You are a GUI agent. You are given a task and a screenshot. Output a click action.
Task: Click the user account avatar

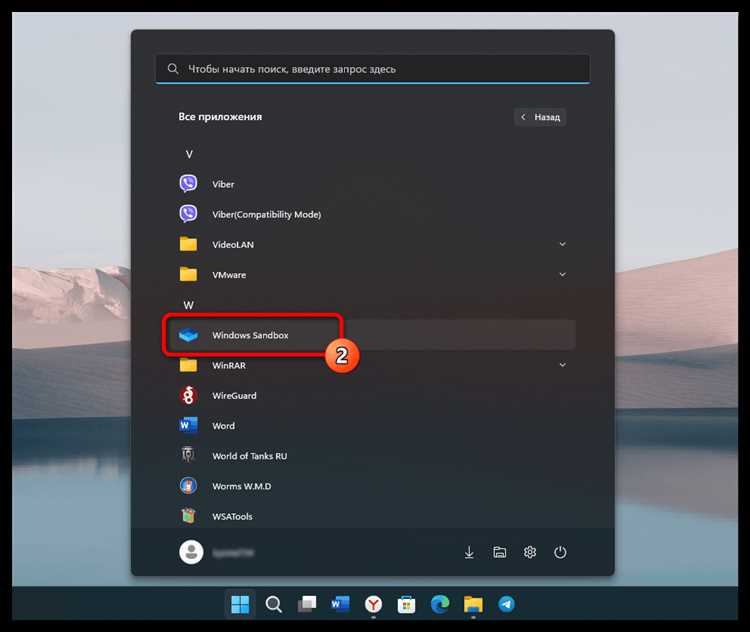191,552
